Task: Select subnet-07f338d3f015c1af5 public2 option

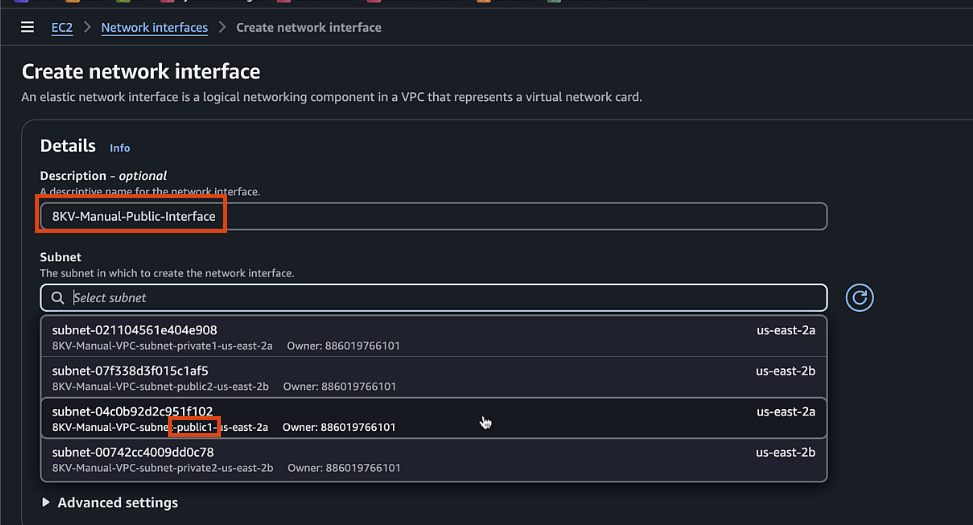Action: [434, 378]
